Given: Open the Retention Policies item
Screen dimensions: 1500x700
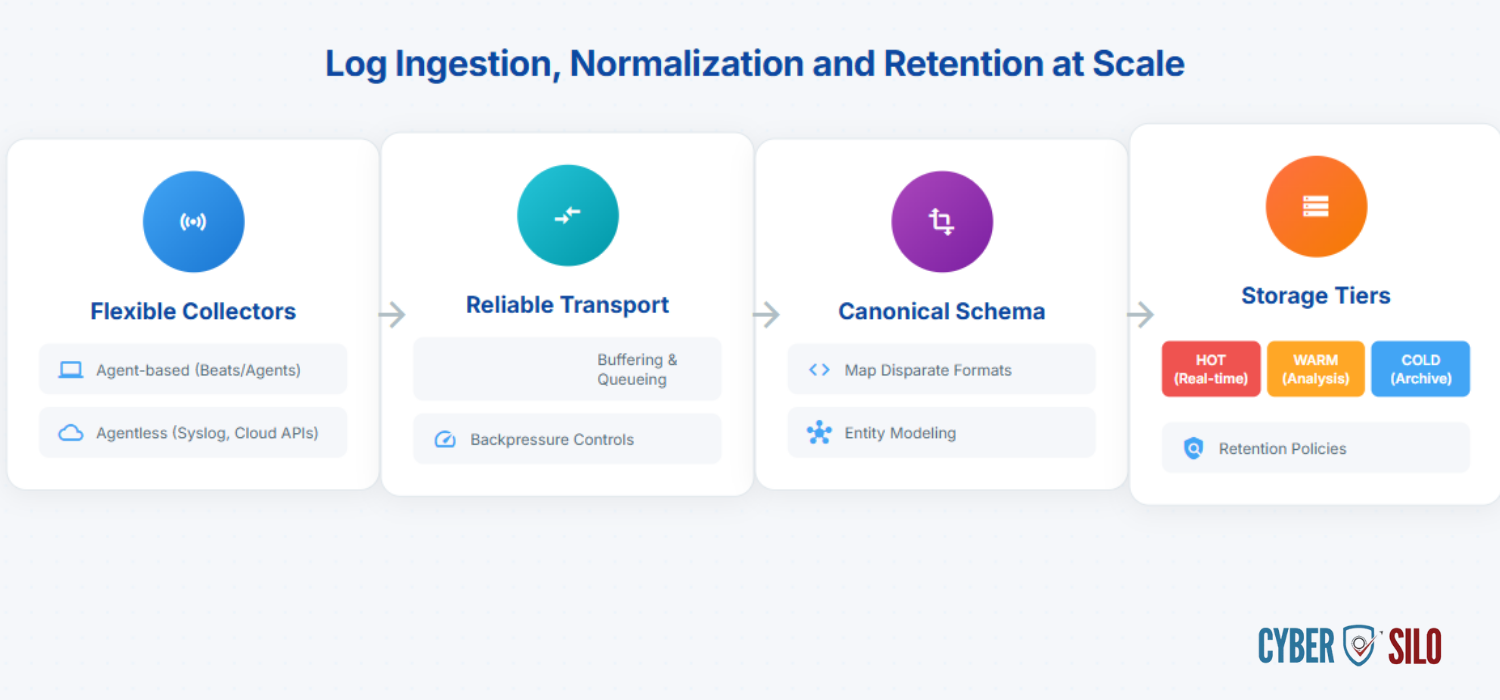Looking at the screenshot, I should click(x=1316, y=448).
